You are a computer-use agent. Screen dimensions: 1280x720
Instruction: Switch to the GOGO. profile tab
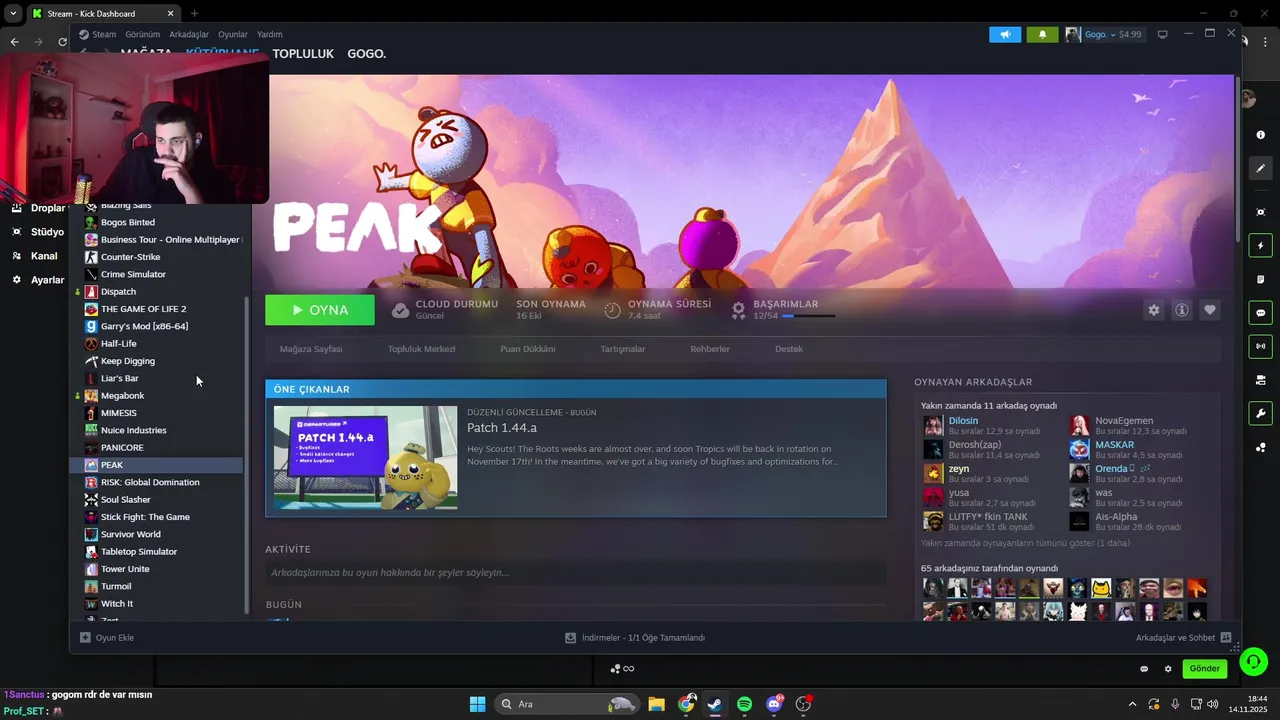366,54
